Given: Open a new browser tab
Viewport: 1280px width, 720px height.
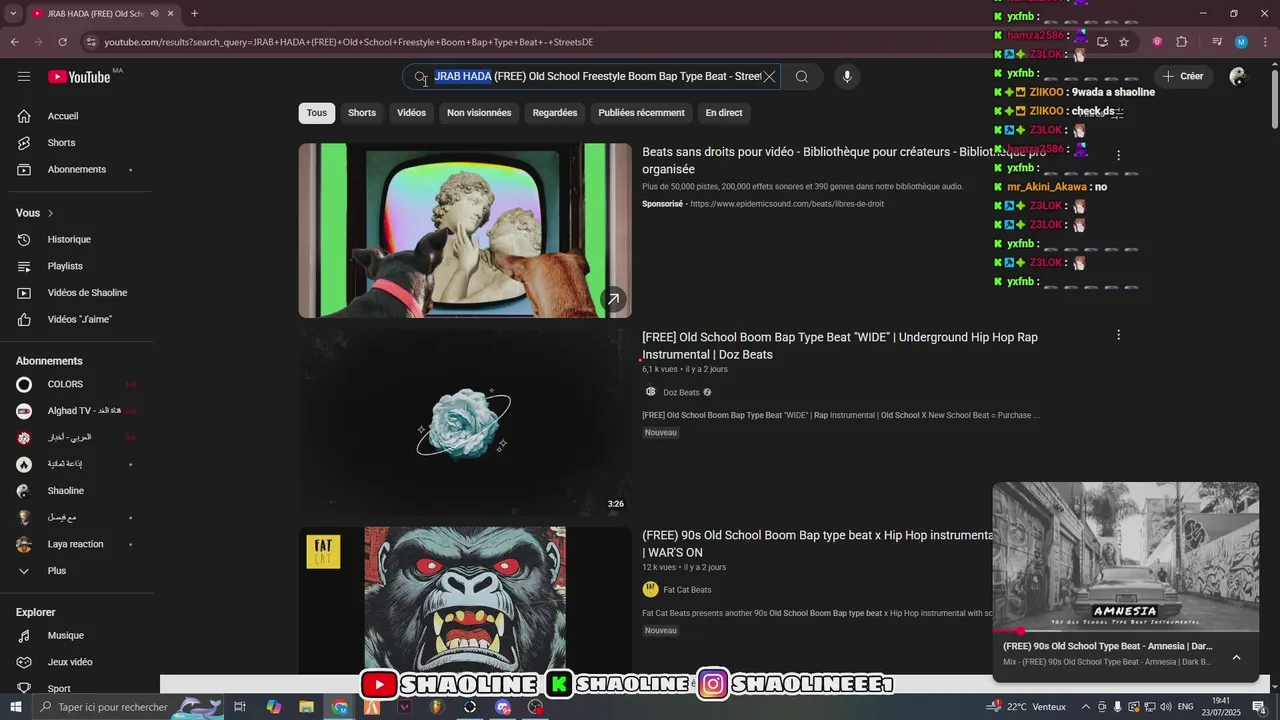Looking at the screenshot, I should coord(194,14).
